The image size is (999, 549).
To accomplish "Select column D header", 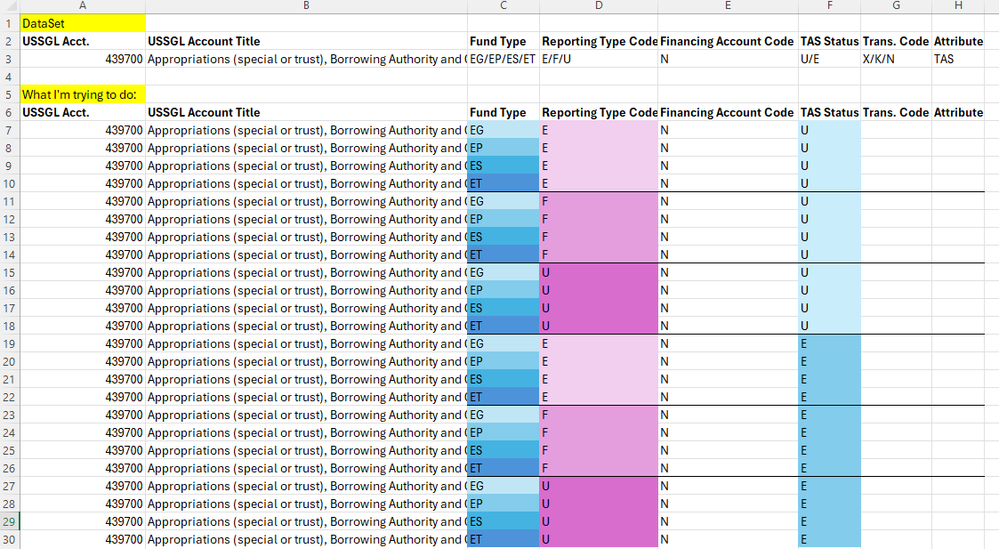I will (599, 6).
